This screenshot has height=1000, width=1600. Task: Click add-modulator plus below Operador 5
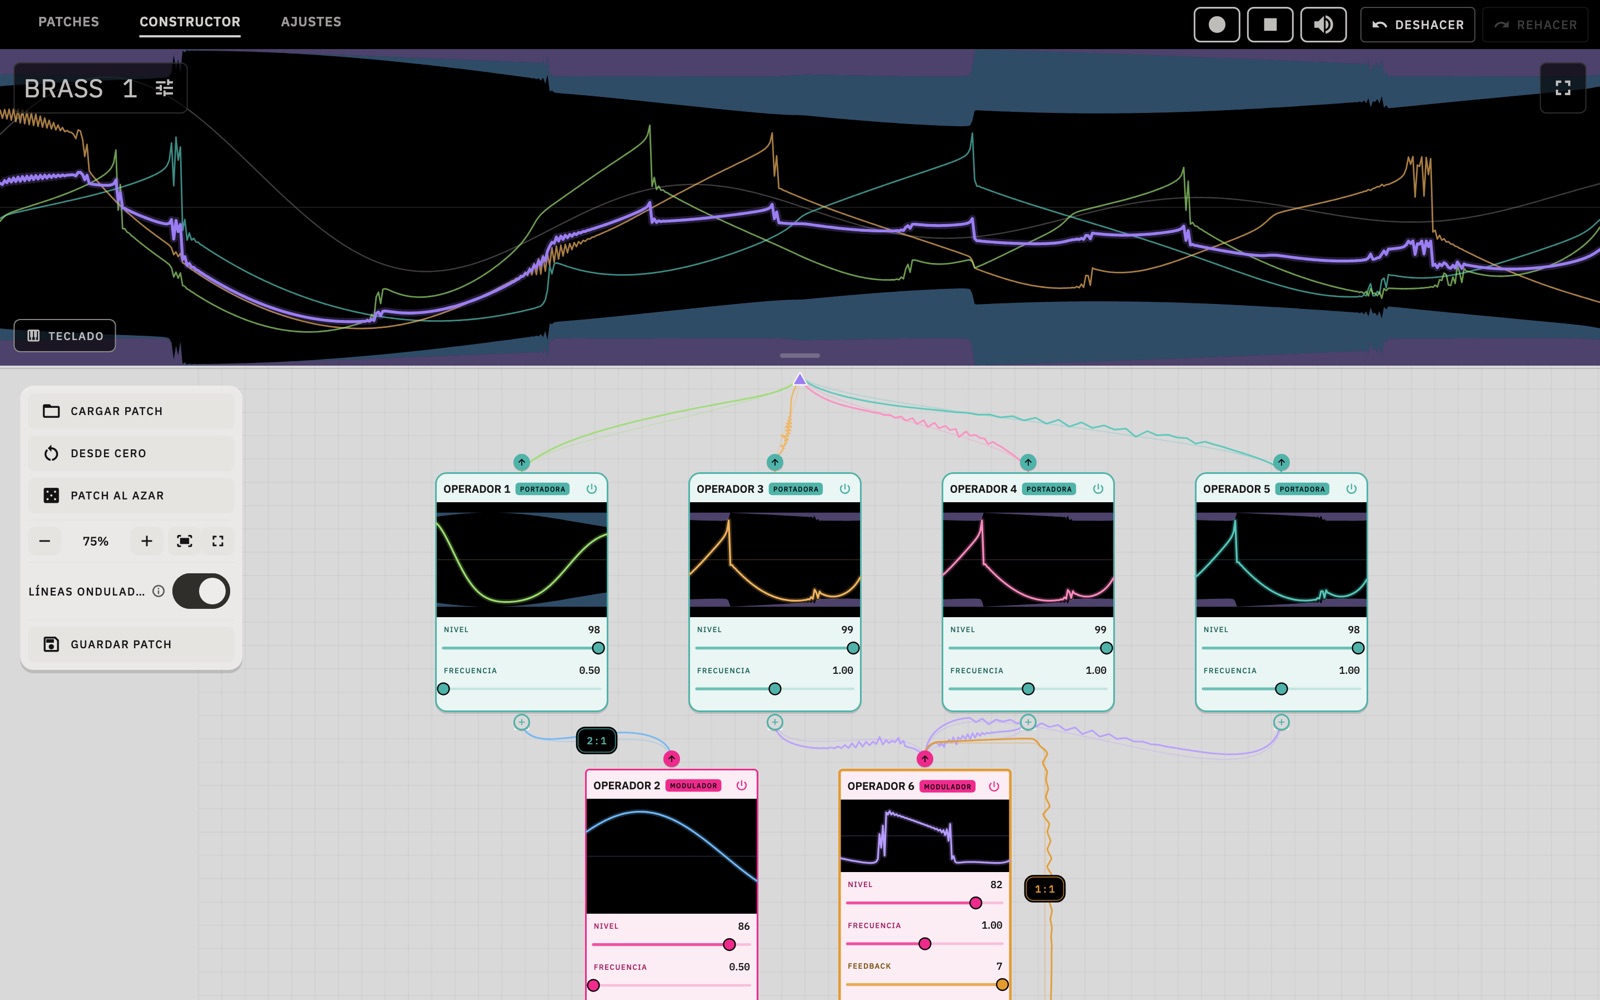click(1281, 722)
